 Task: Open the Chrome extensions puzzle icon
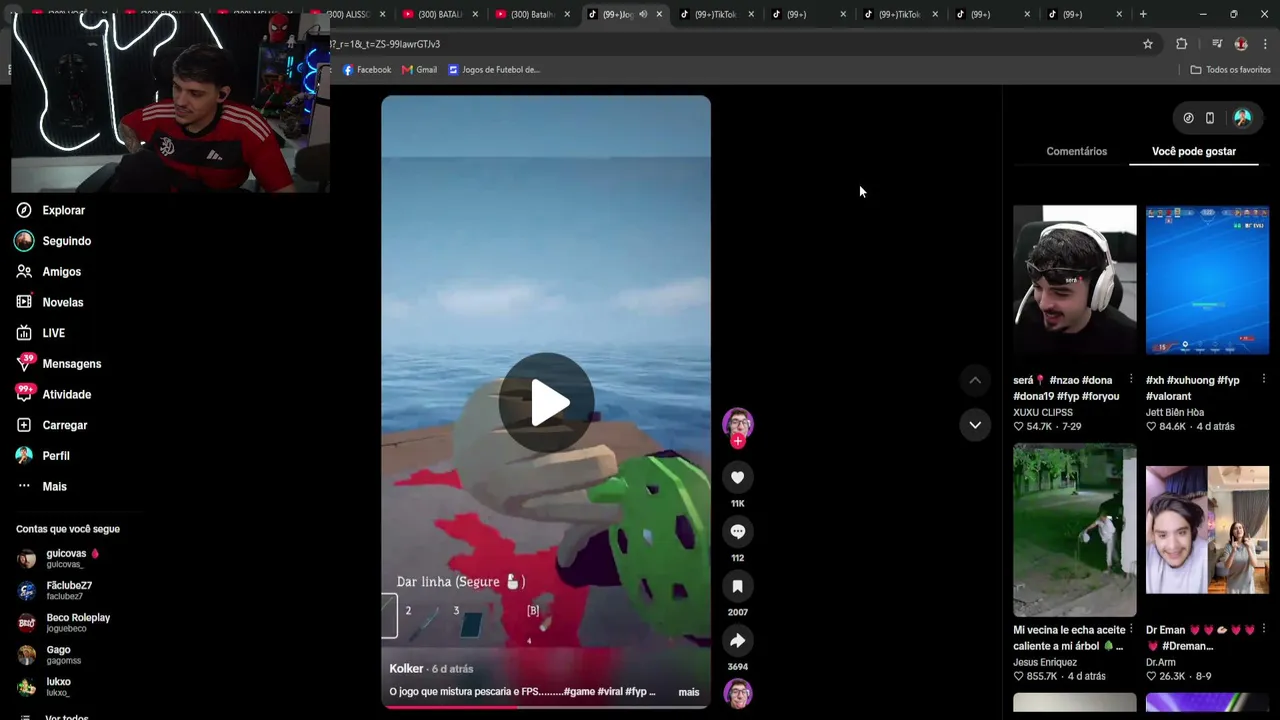[x=1182, y=44]
